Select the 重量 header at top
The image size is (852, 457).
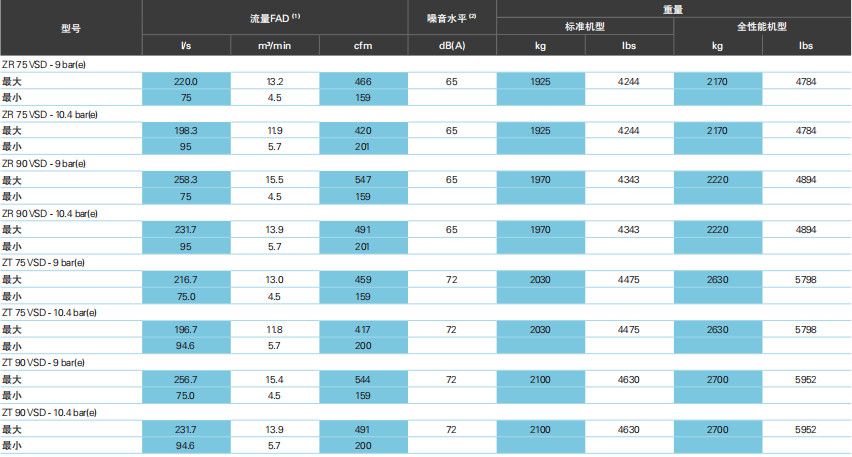(x=673, y=7)
